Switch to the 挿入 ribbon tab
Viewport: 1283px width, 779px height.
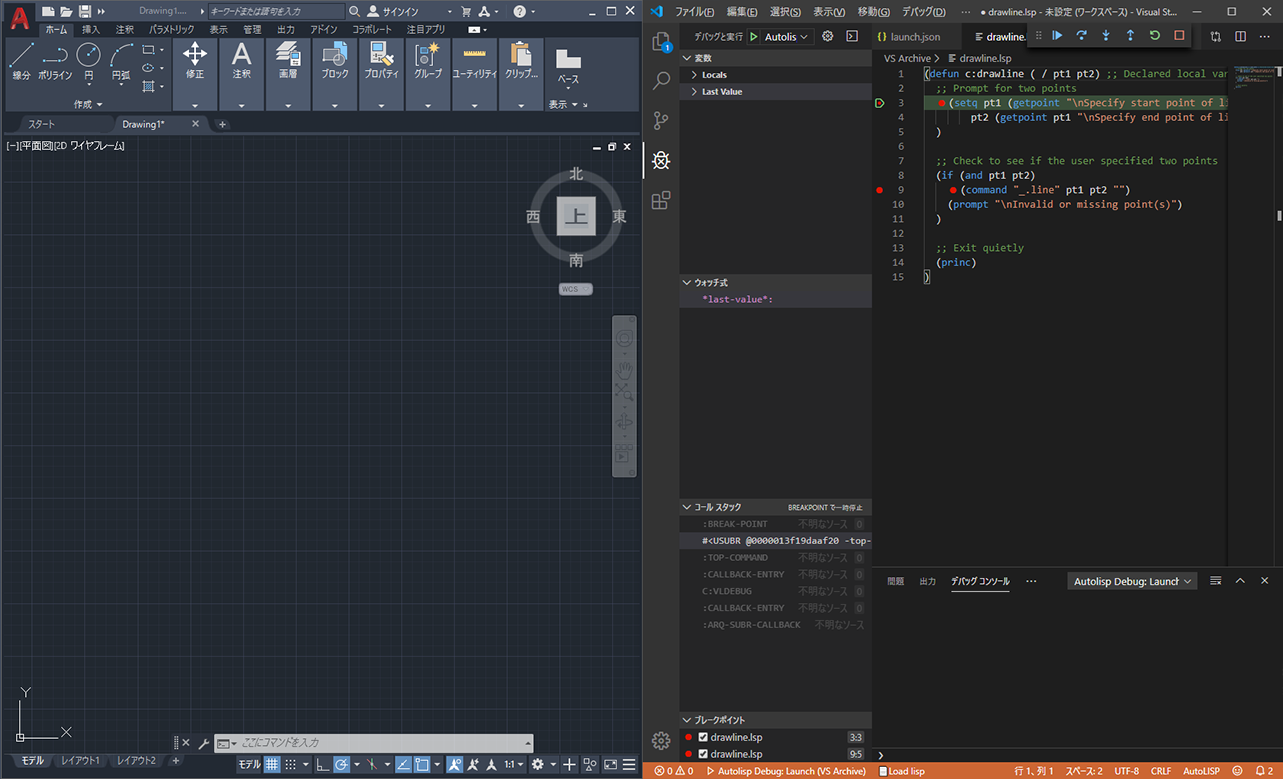coord(91,30)
